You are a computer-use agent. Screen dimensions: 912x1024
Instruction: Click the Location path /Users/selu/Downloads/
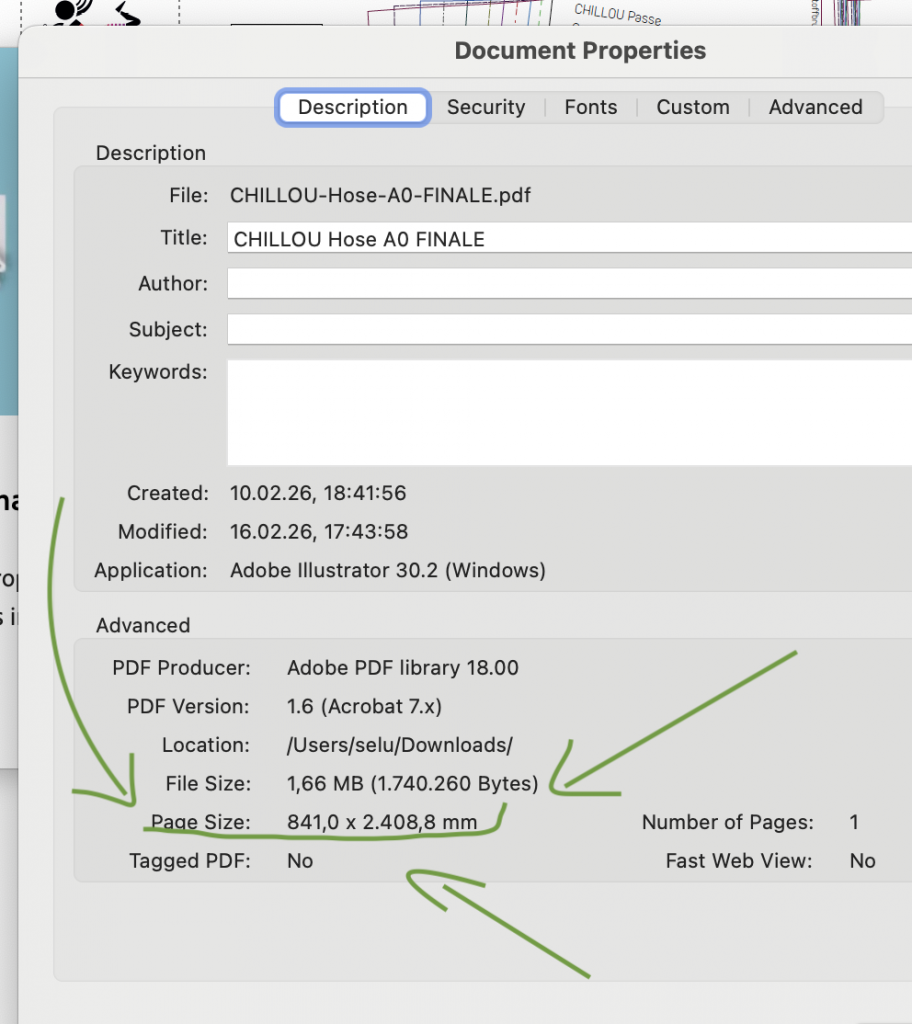click(x=400, y=745)
